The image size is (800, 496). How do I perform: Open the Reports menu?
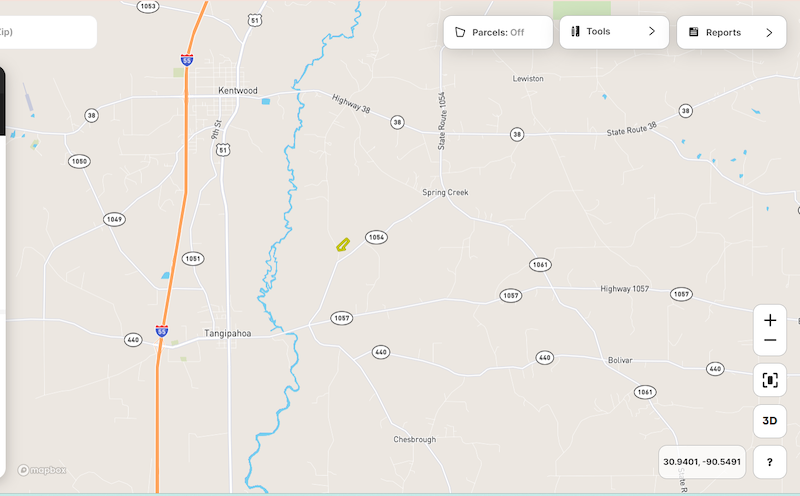(731, 32)
